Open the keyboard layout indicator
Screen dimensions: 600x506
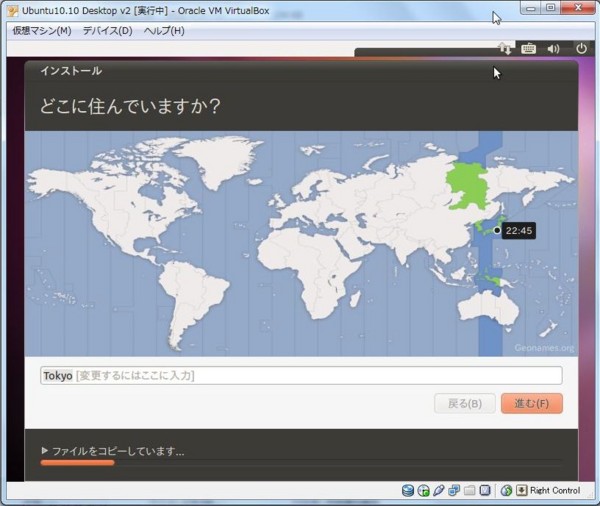click(528, 49)
